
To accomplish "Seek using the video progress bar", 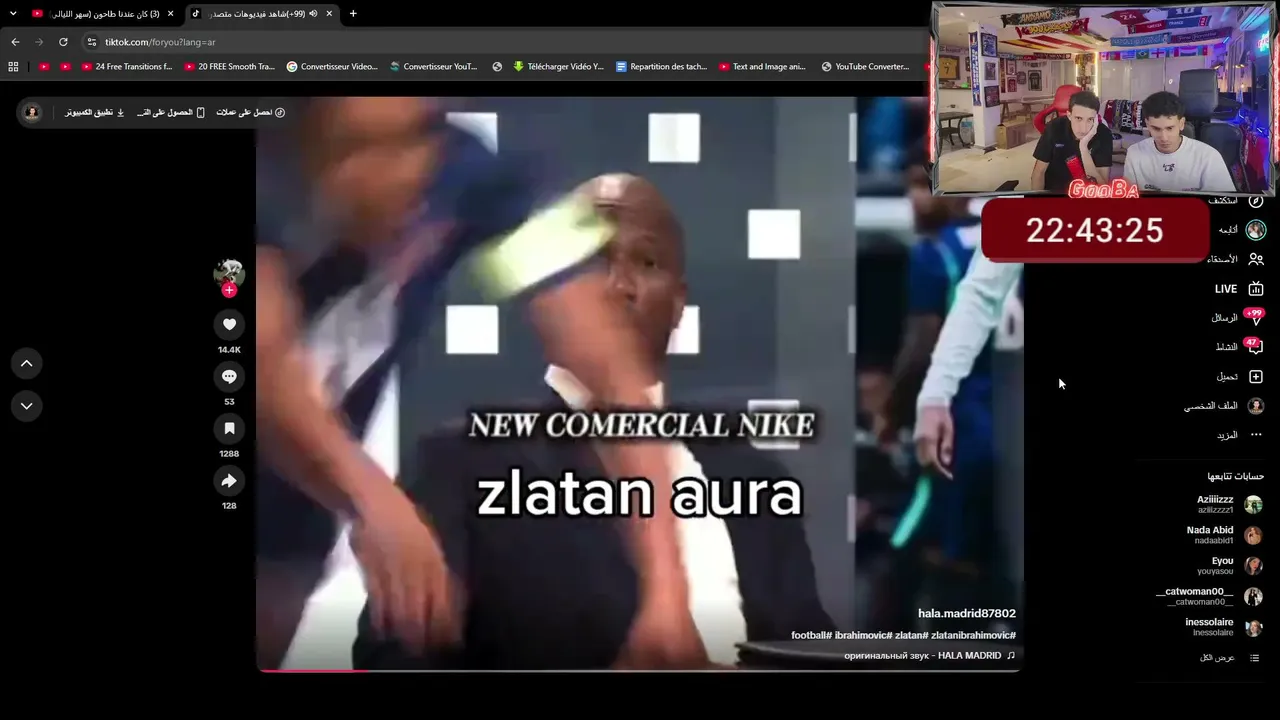I will click(640, 670).
